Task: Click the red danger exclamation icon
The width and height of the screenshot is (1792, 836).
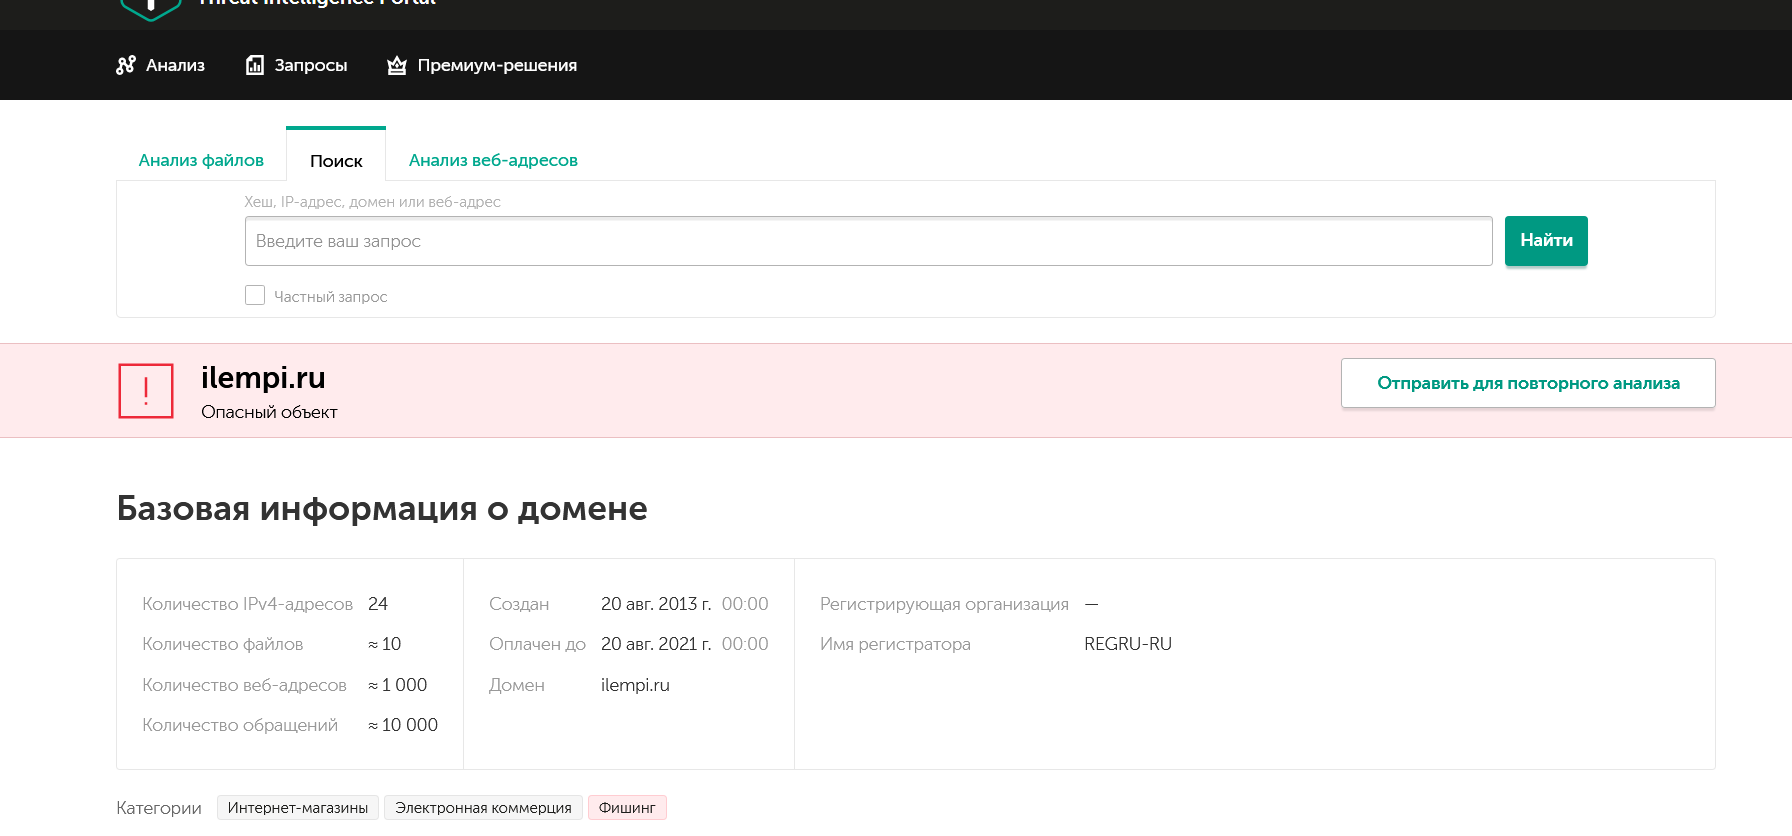Action: pos(146,391)
